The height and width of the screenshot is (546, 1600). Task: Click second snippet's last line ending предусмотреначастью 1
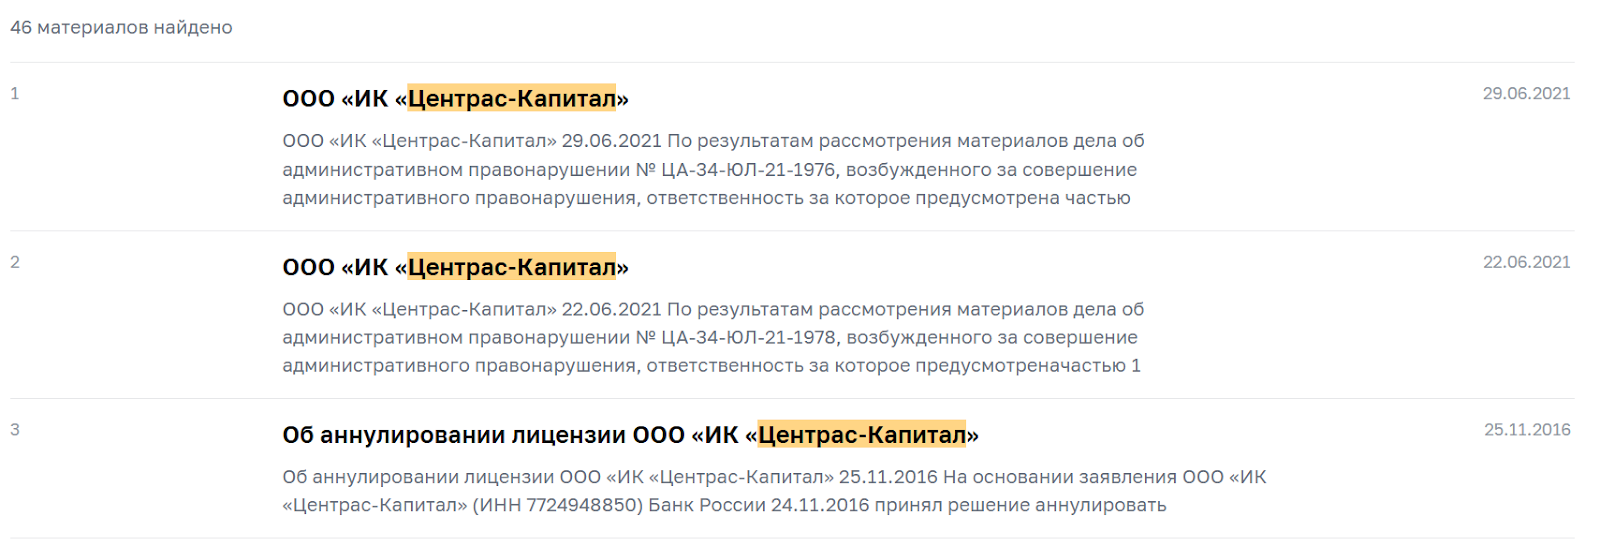point(711,366)
